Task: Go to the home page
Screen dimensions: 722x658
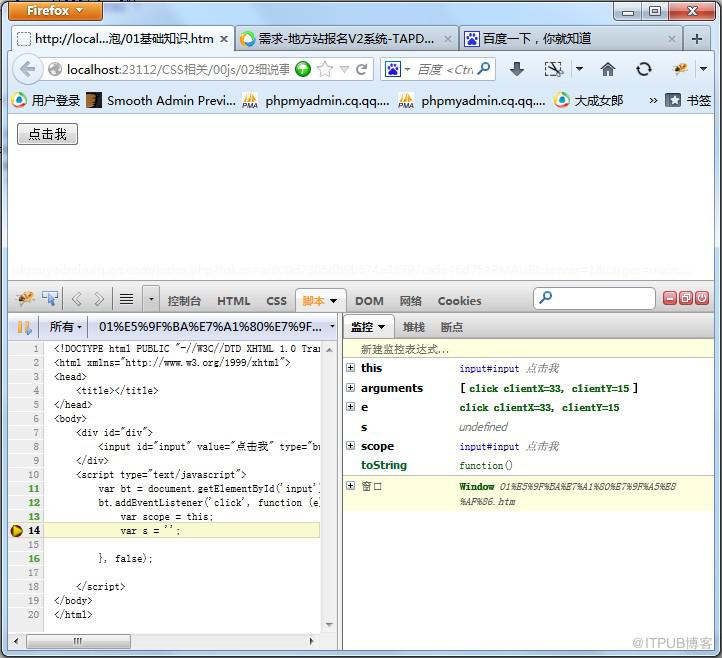Action: coord(608,70)
